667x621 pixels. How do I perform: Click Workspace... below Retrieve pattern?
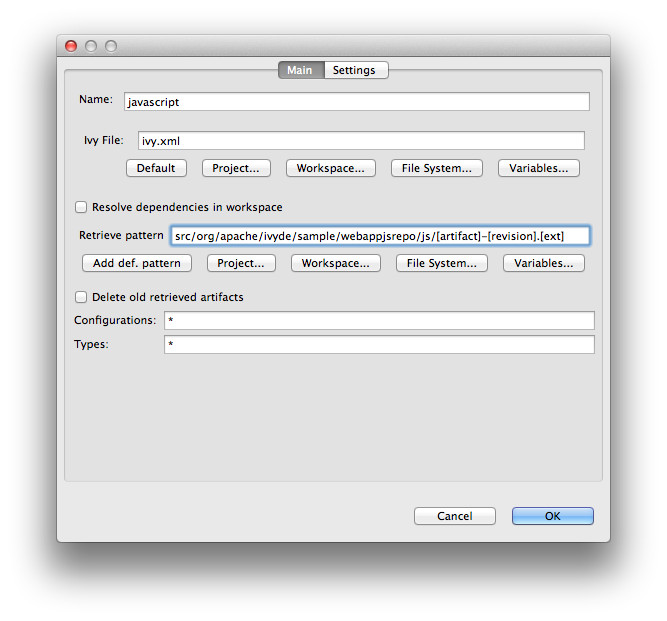pyautogui.click(x=336, y=263)
